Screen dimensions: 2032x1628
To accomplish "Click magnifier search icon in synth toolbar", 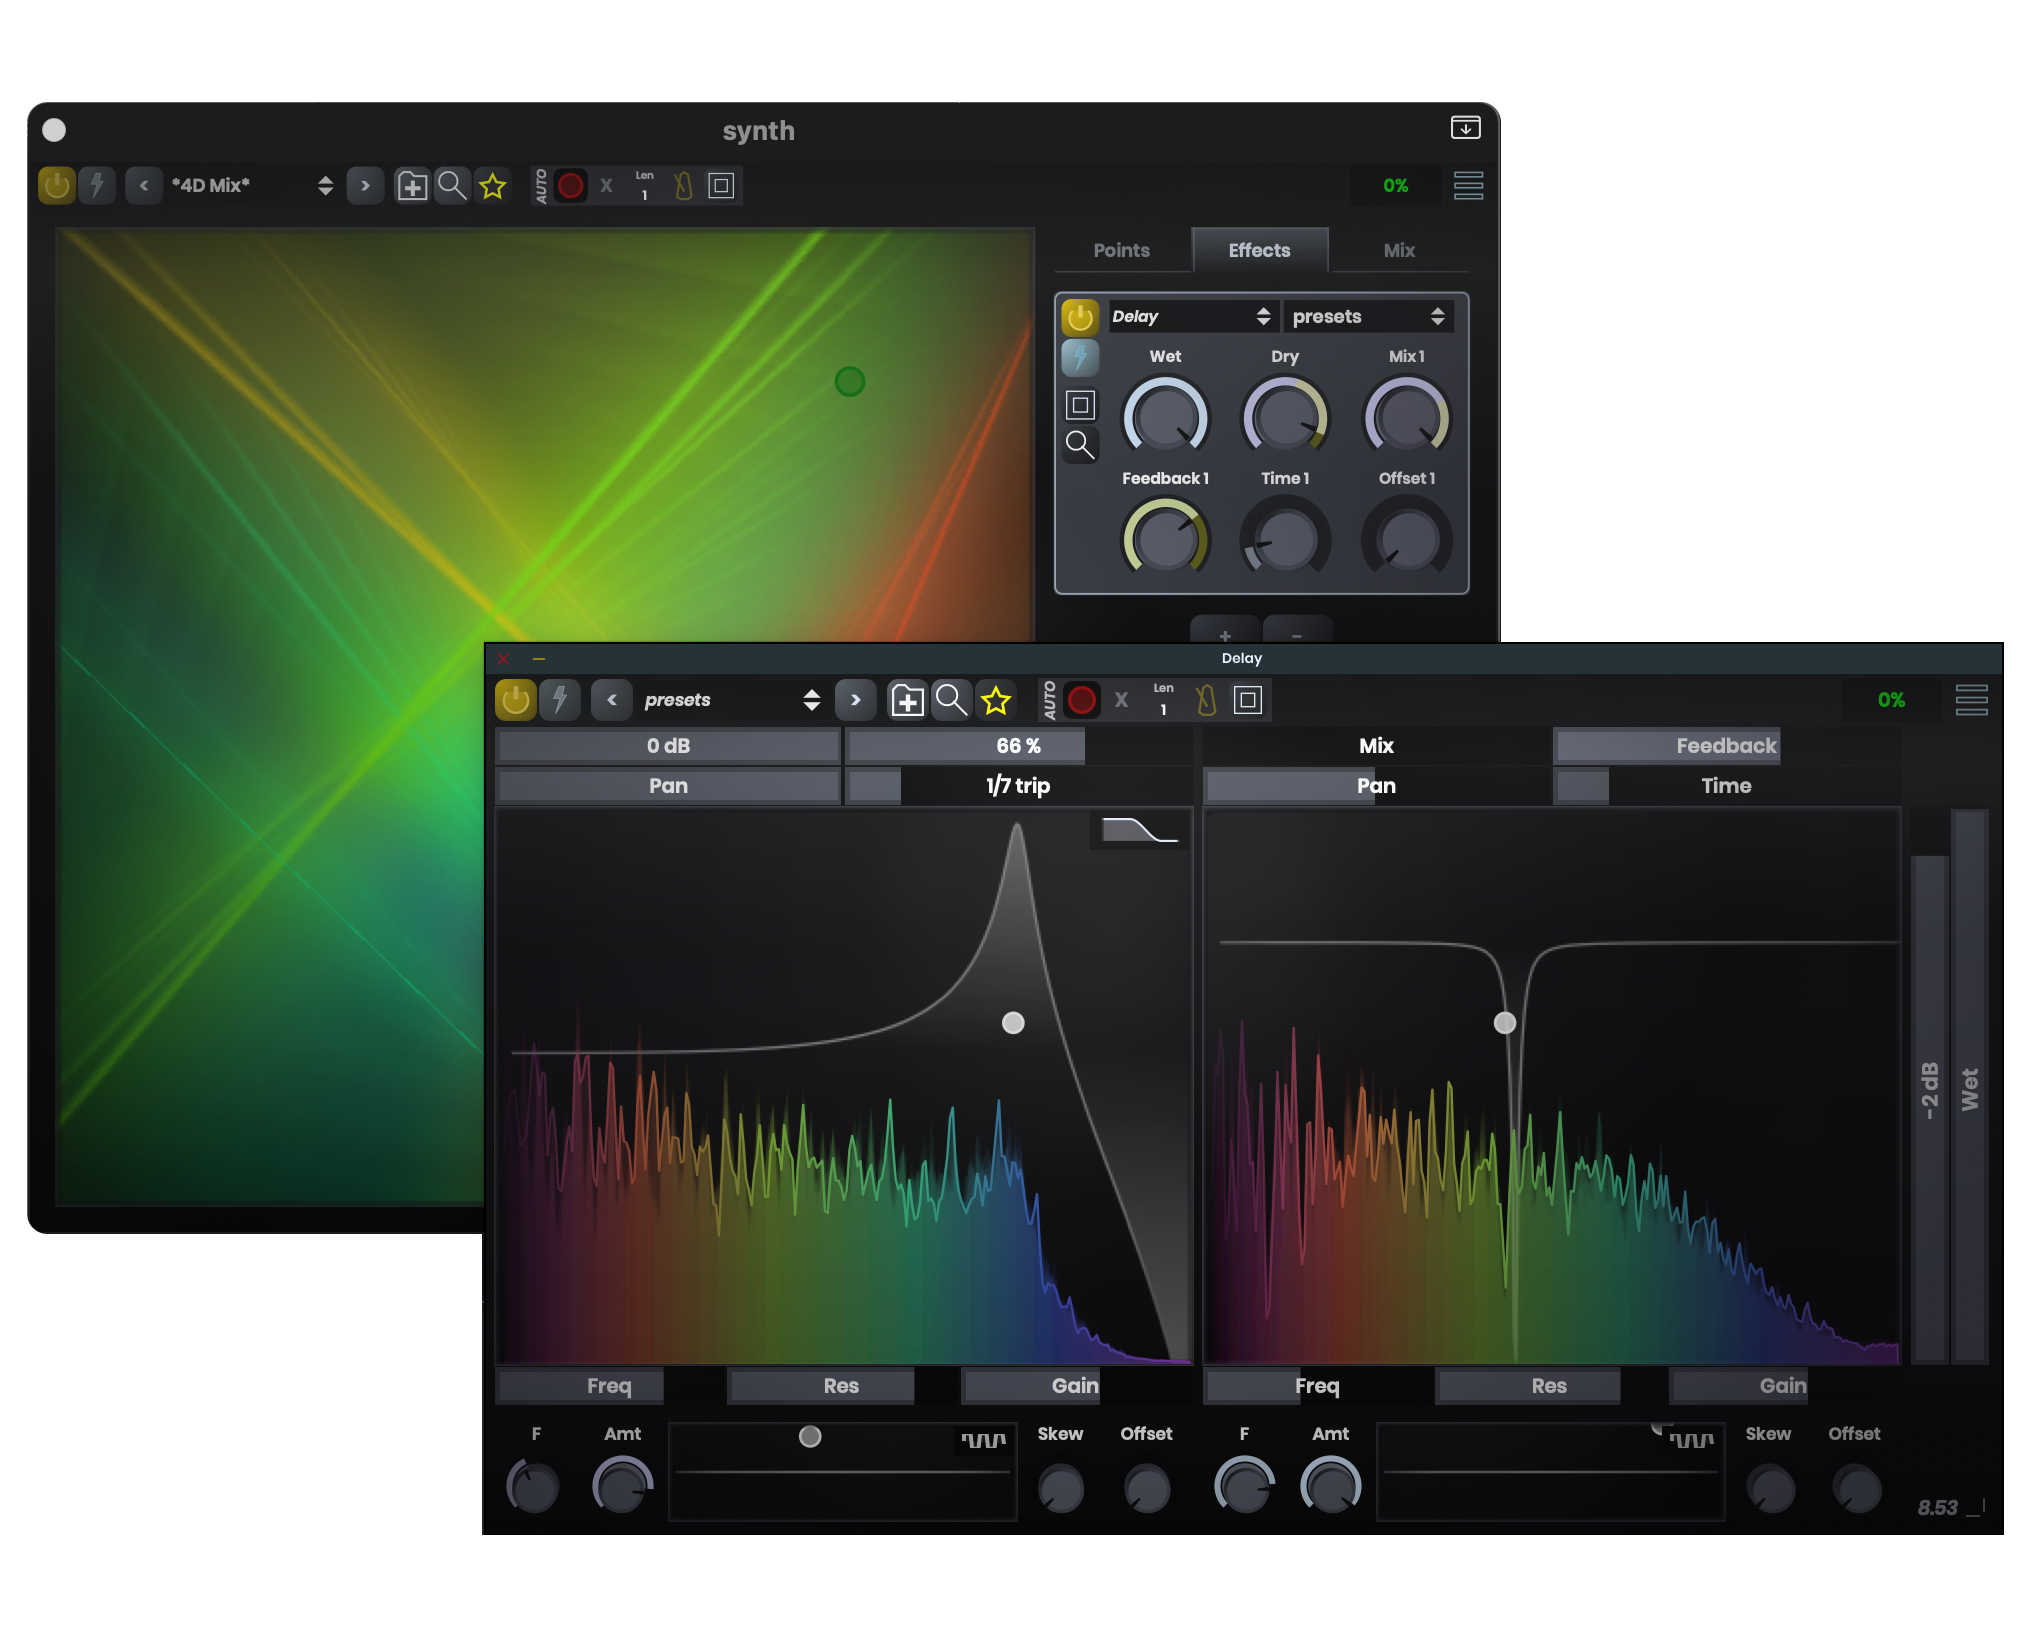I will tap(452, 185).
